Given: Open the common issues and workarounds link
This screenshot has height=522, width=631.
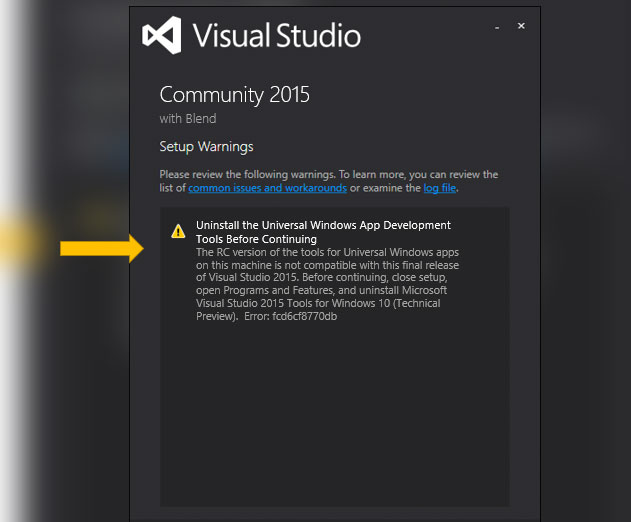Looking at the screenshot, I should pyautogui.click(x=267, y=188).
